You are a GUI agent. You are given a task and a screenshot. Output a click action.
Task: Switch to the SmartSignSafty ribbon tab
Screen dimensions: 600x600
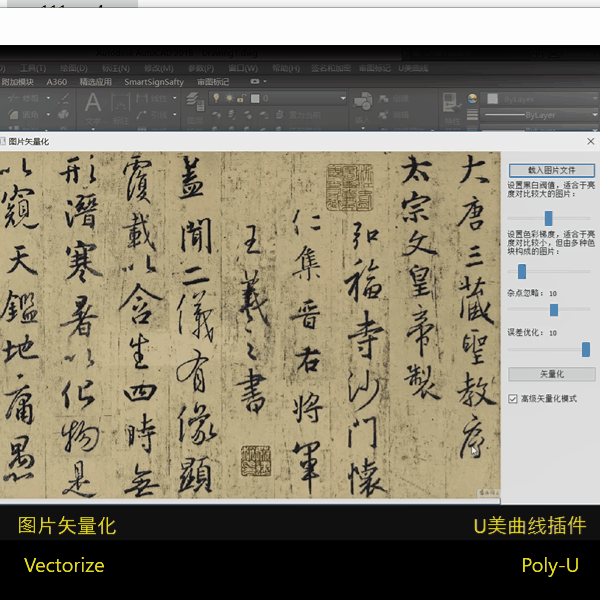pyautogui.click(x=154, y=82)
